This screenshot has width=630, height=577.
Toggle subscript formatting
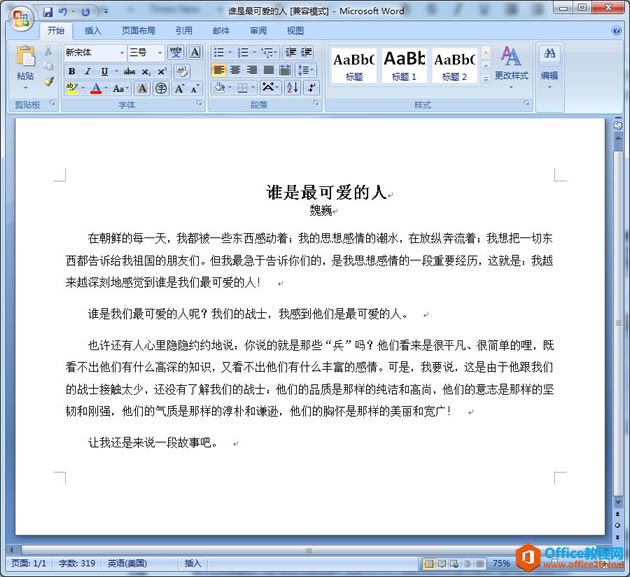[x=145, y=72]
